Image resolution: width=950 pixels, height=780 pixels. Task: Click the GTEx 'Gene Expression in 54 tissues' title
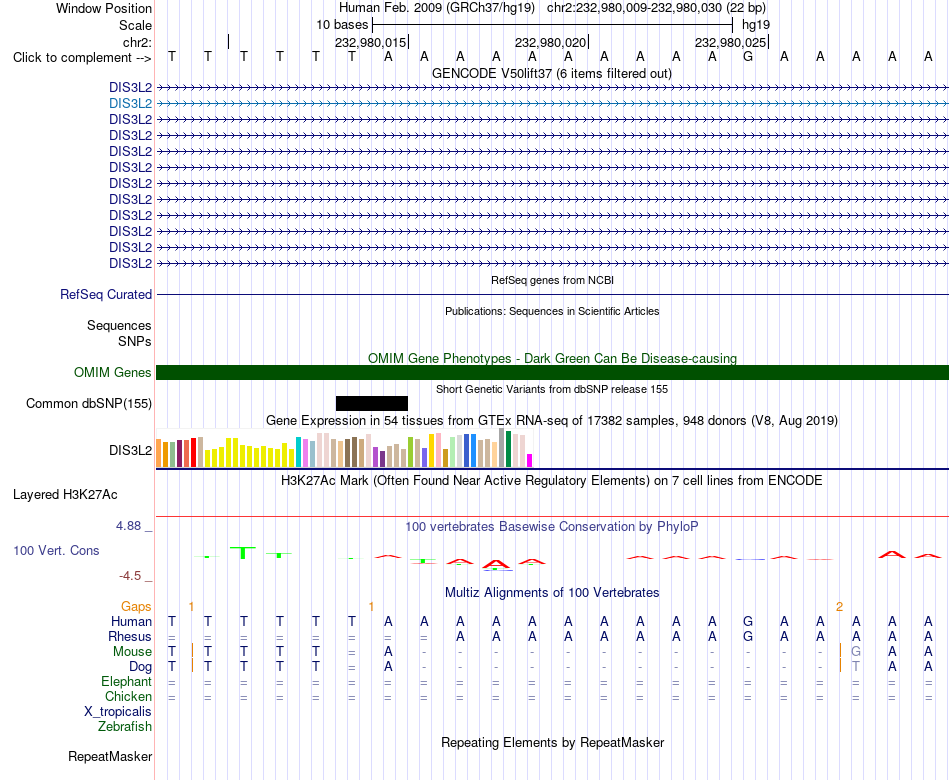click(552, 421)
